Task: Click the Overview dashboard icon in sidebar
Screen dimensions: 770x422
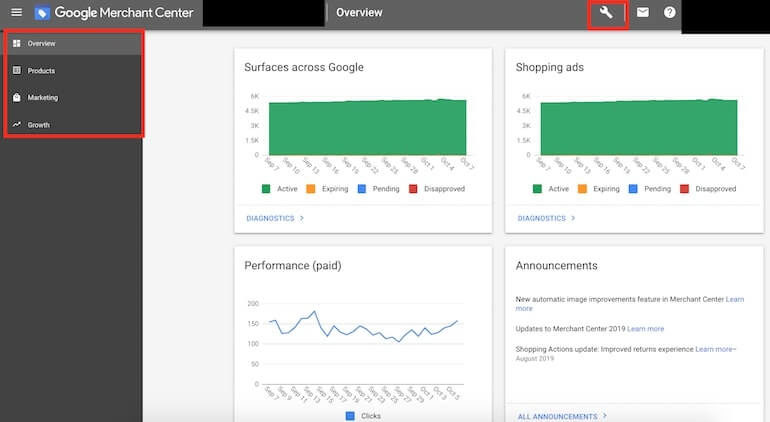Action: pyautogui.click(x=16, y=44)
